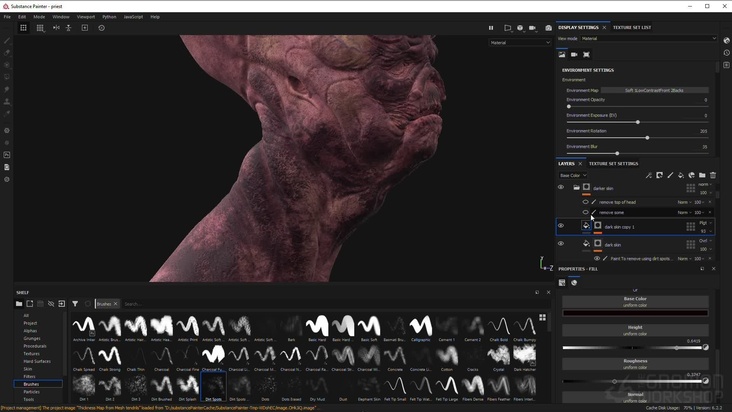Open the camera screenshot icon above viewport
The height and width of the screenshot is (412, 732).
point(548,28)
